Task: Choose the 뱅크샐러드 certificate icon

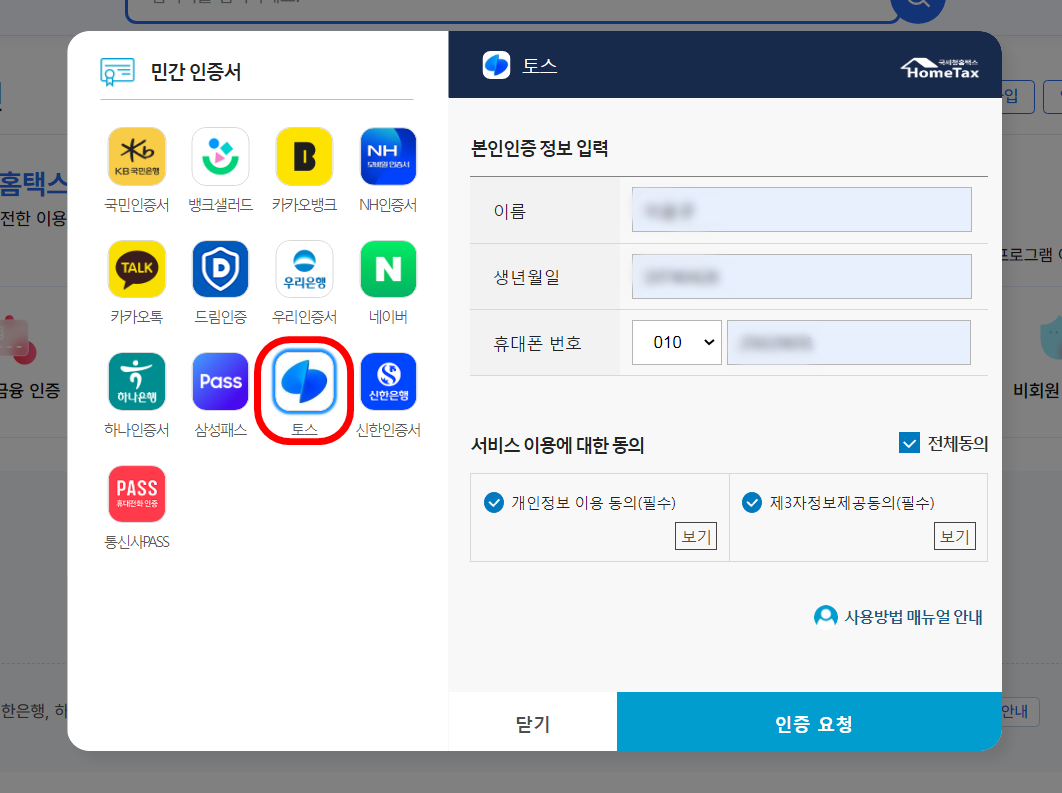Action: pyautogui.click(x=220, y=156)
